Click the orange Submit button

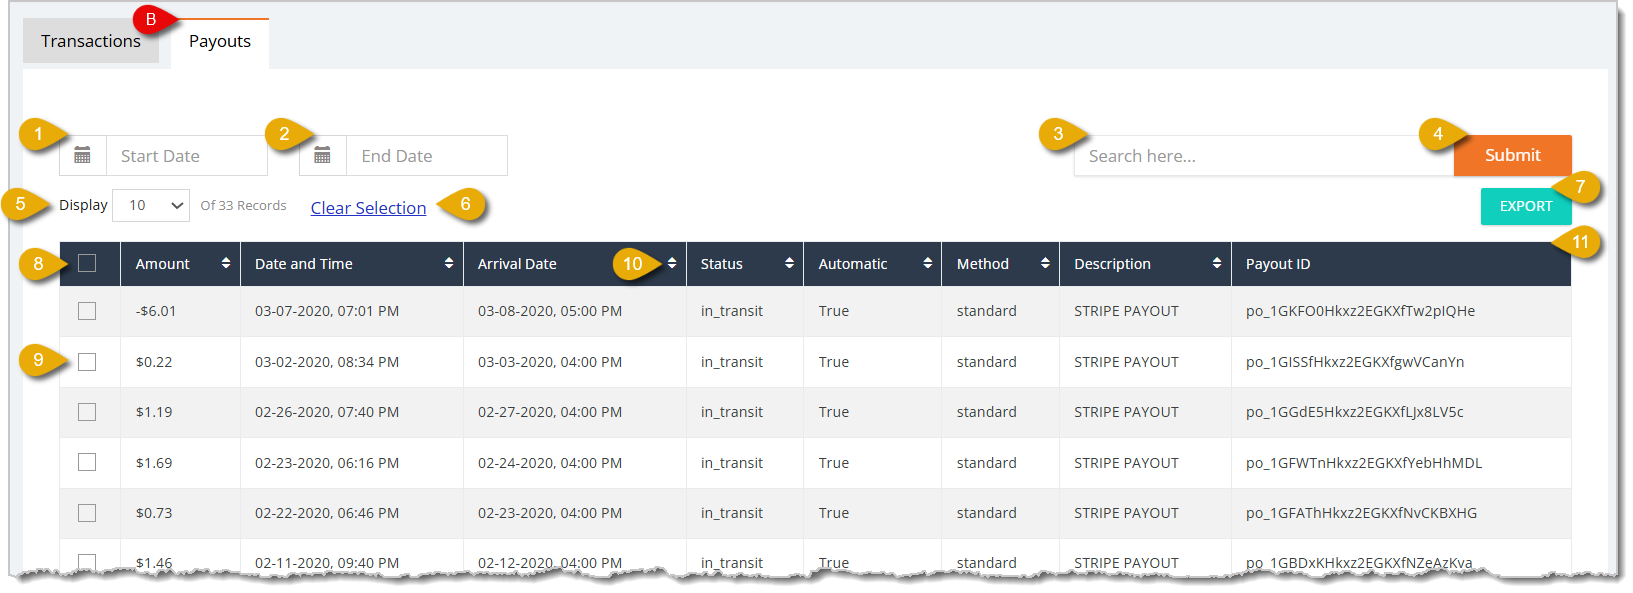[x=1512, y=155]
